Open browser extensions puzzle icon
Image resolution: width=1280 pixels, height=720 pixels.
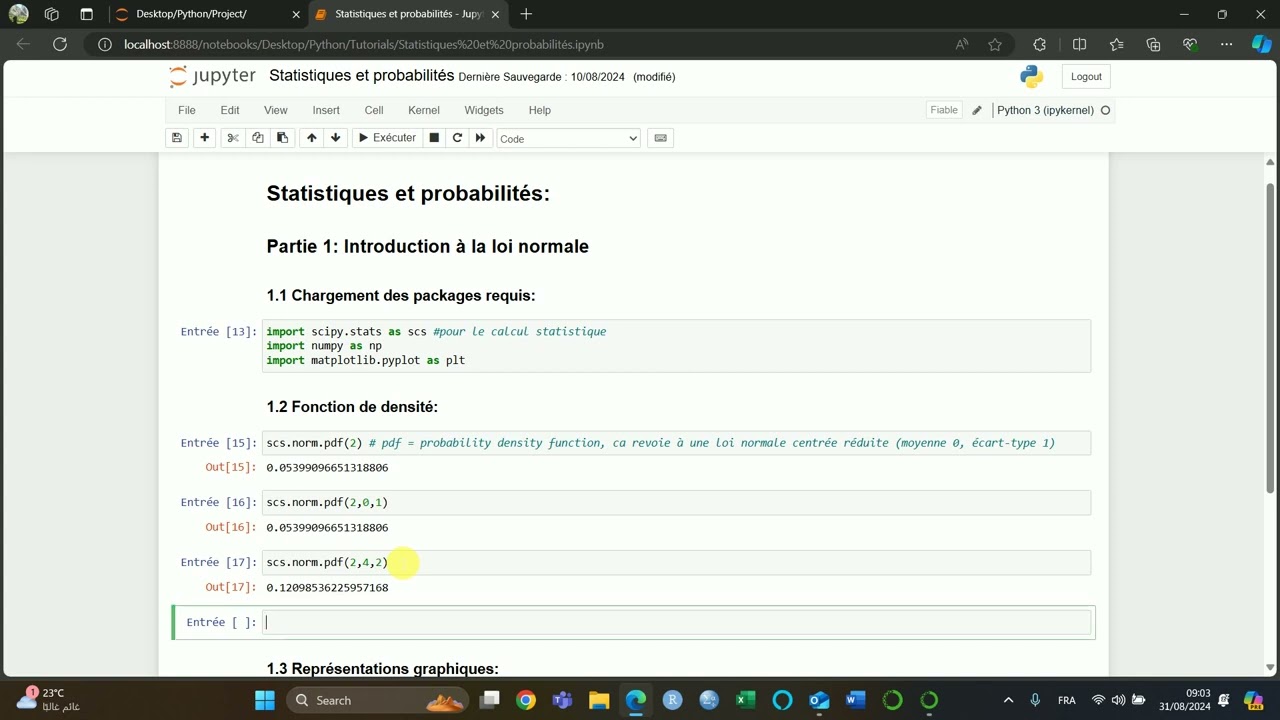(x=1039, y=44)
